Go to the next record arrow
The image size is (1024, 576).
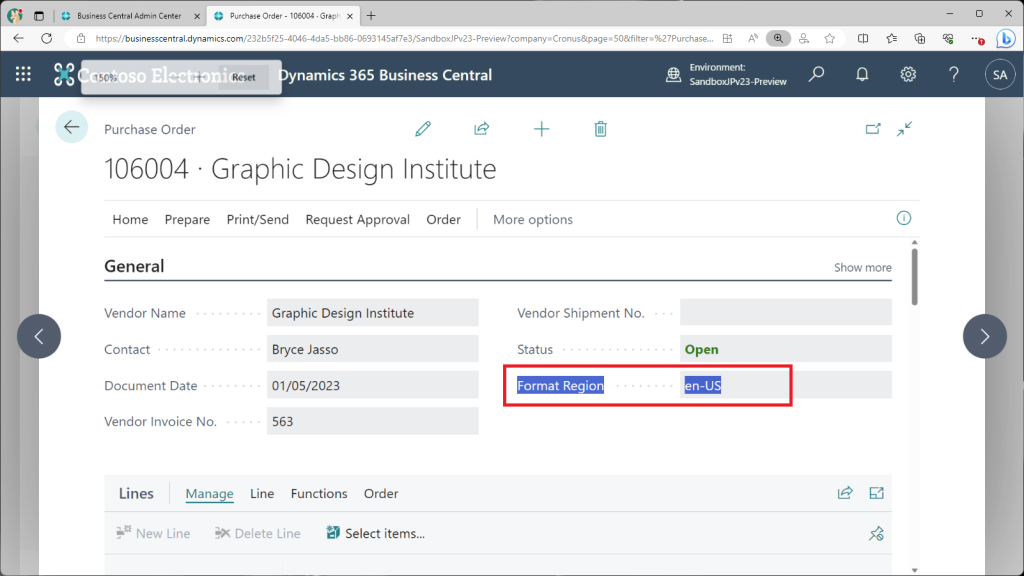pyautogui.click(x=985, y=336)
